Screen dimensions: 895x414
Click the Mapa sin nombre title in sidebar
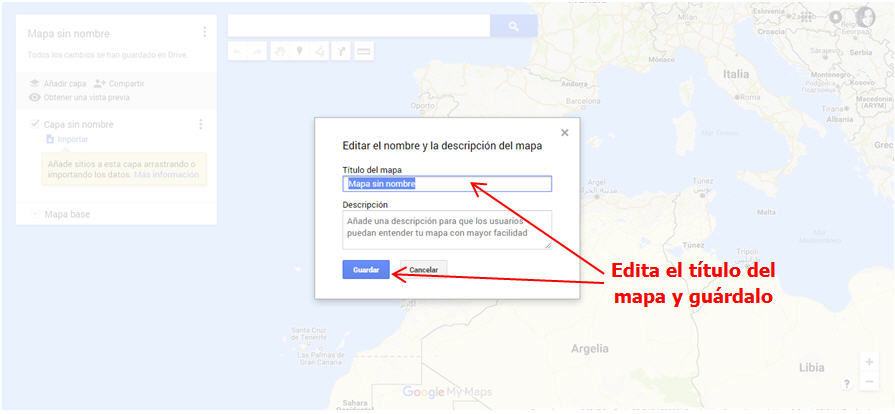(x=68, y=34)
